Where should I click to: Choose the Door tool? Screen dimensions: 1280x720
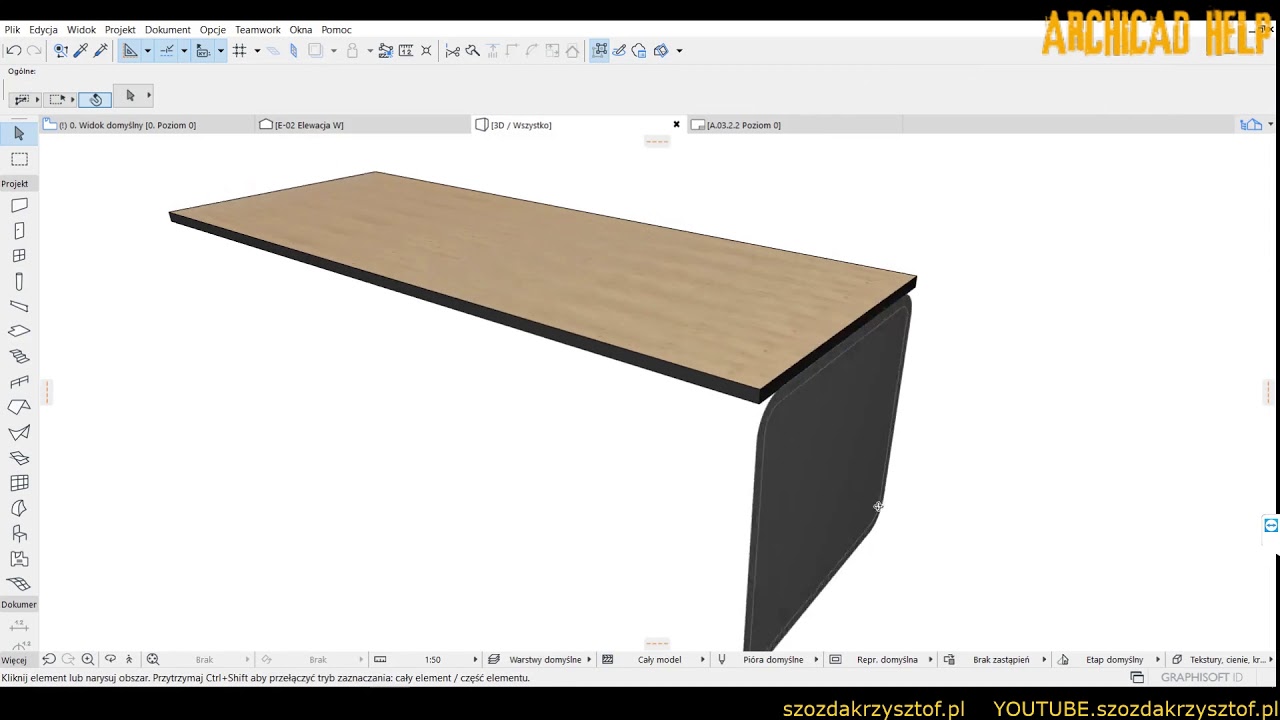pyautogui.click(x=19, y=231)
